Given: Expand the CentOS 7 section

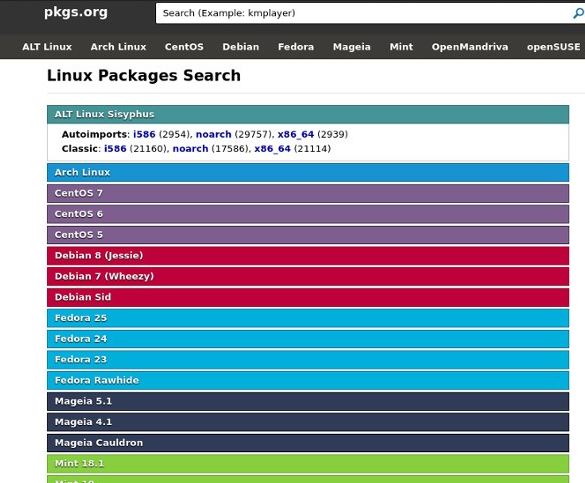Looking at the screenshot, I should click(308, 193).
